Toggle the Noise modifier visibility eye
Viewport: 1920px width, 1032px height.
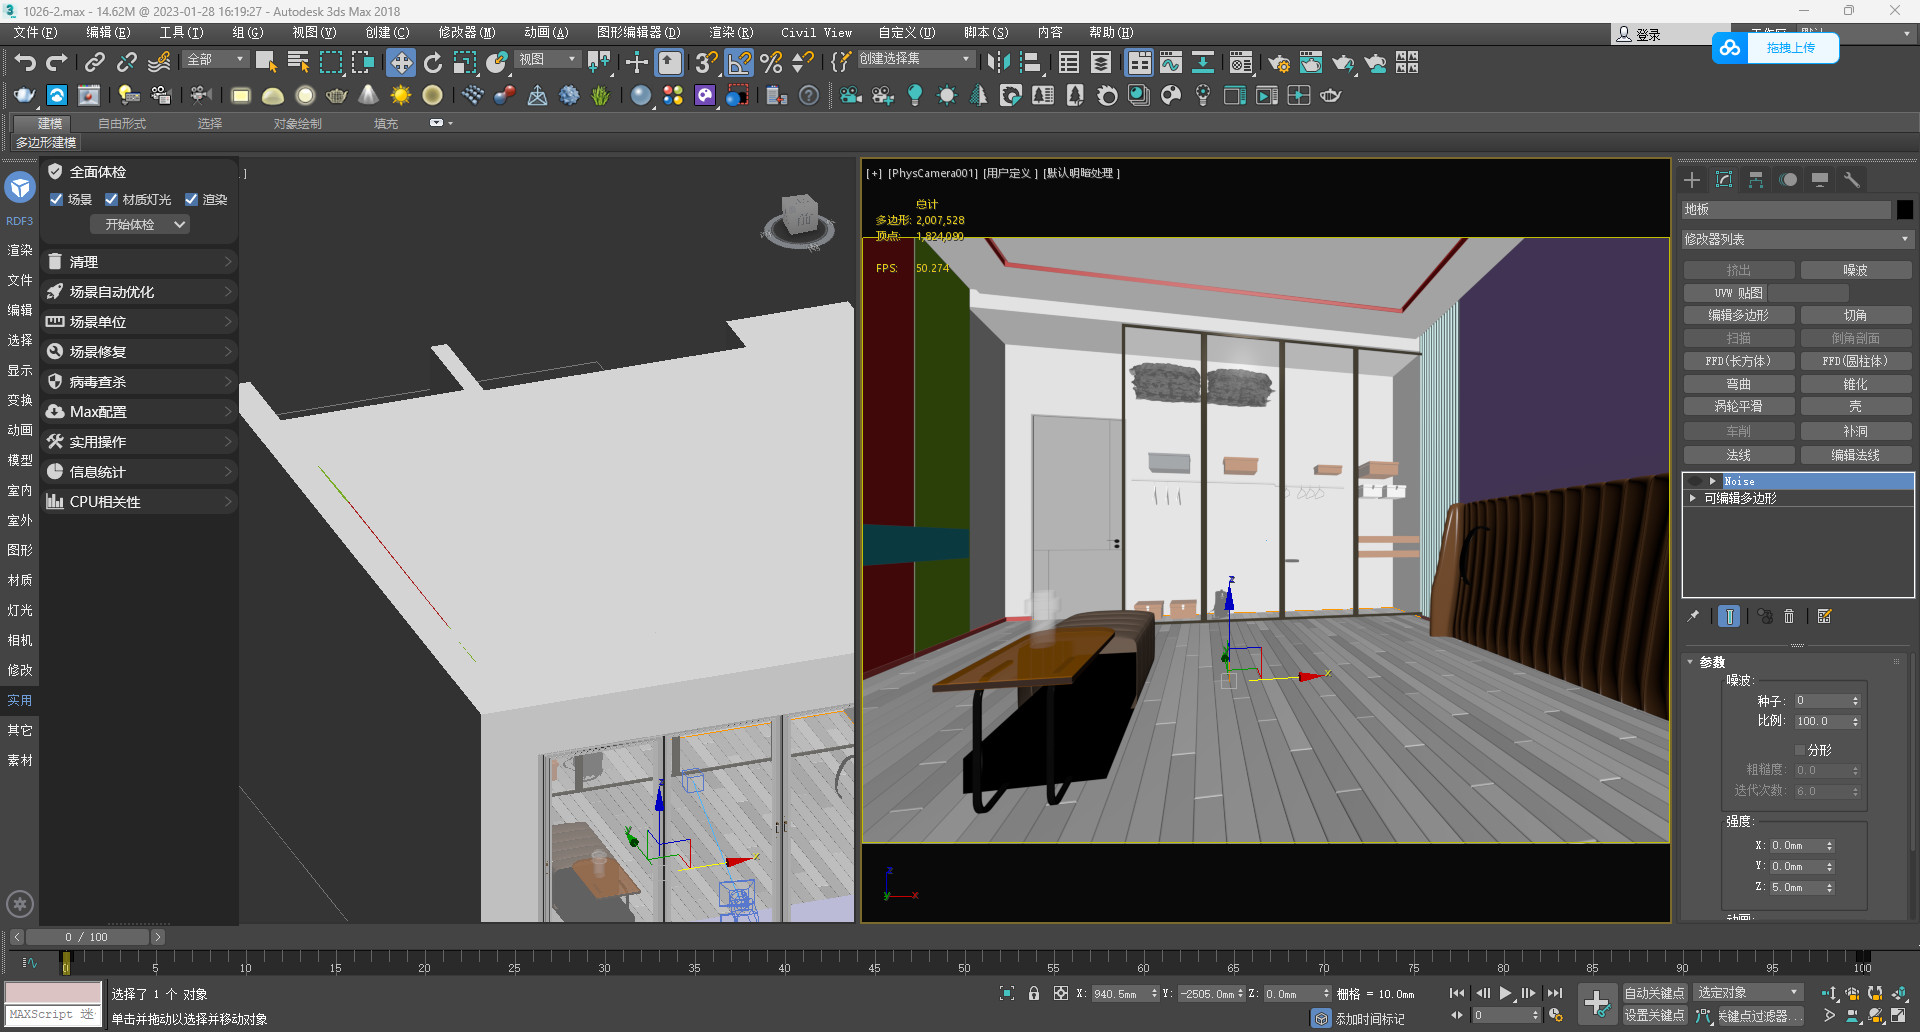(x=1695, y=481)
